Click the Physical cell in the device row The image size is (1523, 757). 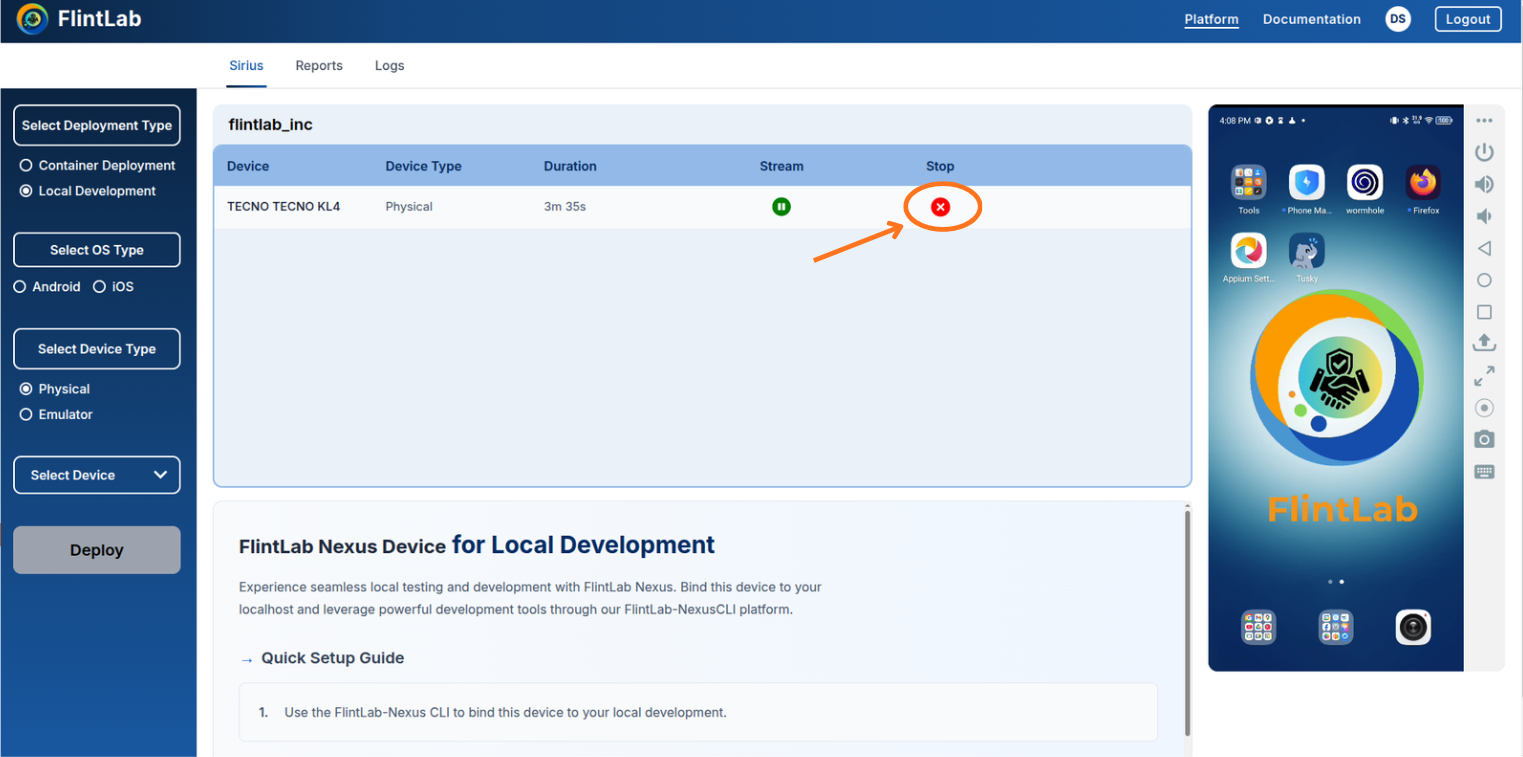pos(409,207)
